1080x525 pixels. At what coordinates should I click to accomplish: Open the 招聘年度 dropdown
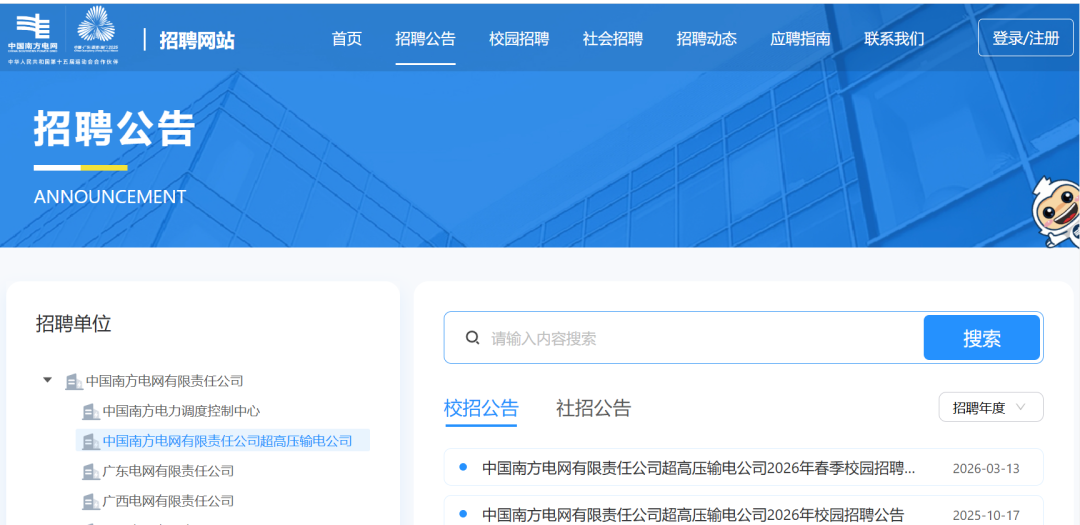[990, 407]
